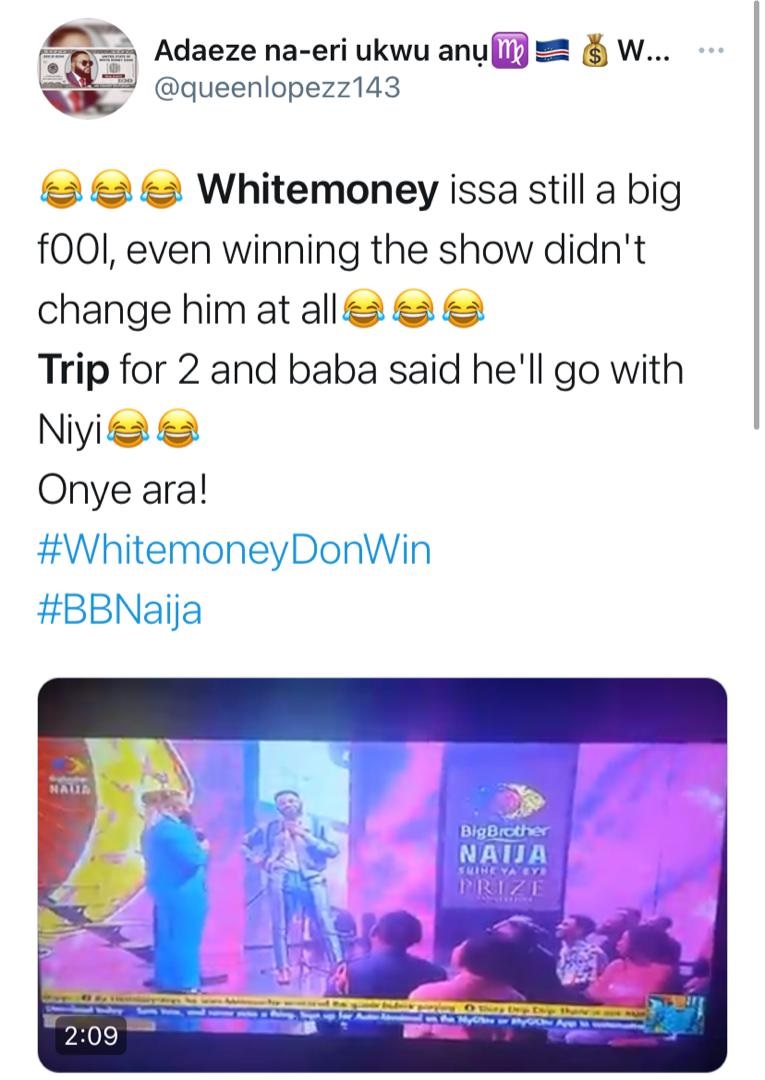The image size is (765, 1080).
Task: Click the Naija channel logo in video corner
Action: [x=69, y=778]
